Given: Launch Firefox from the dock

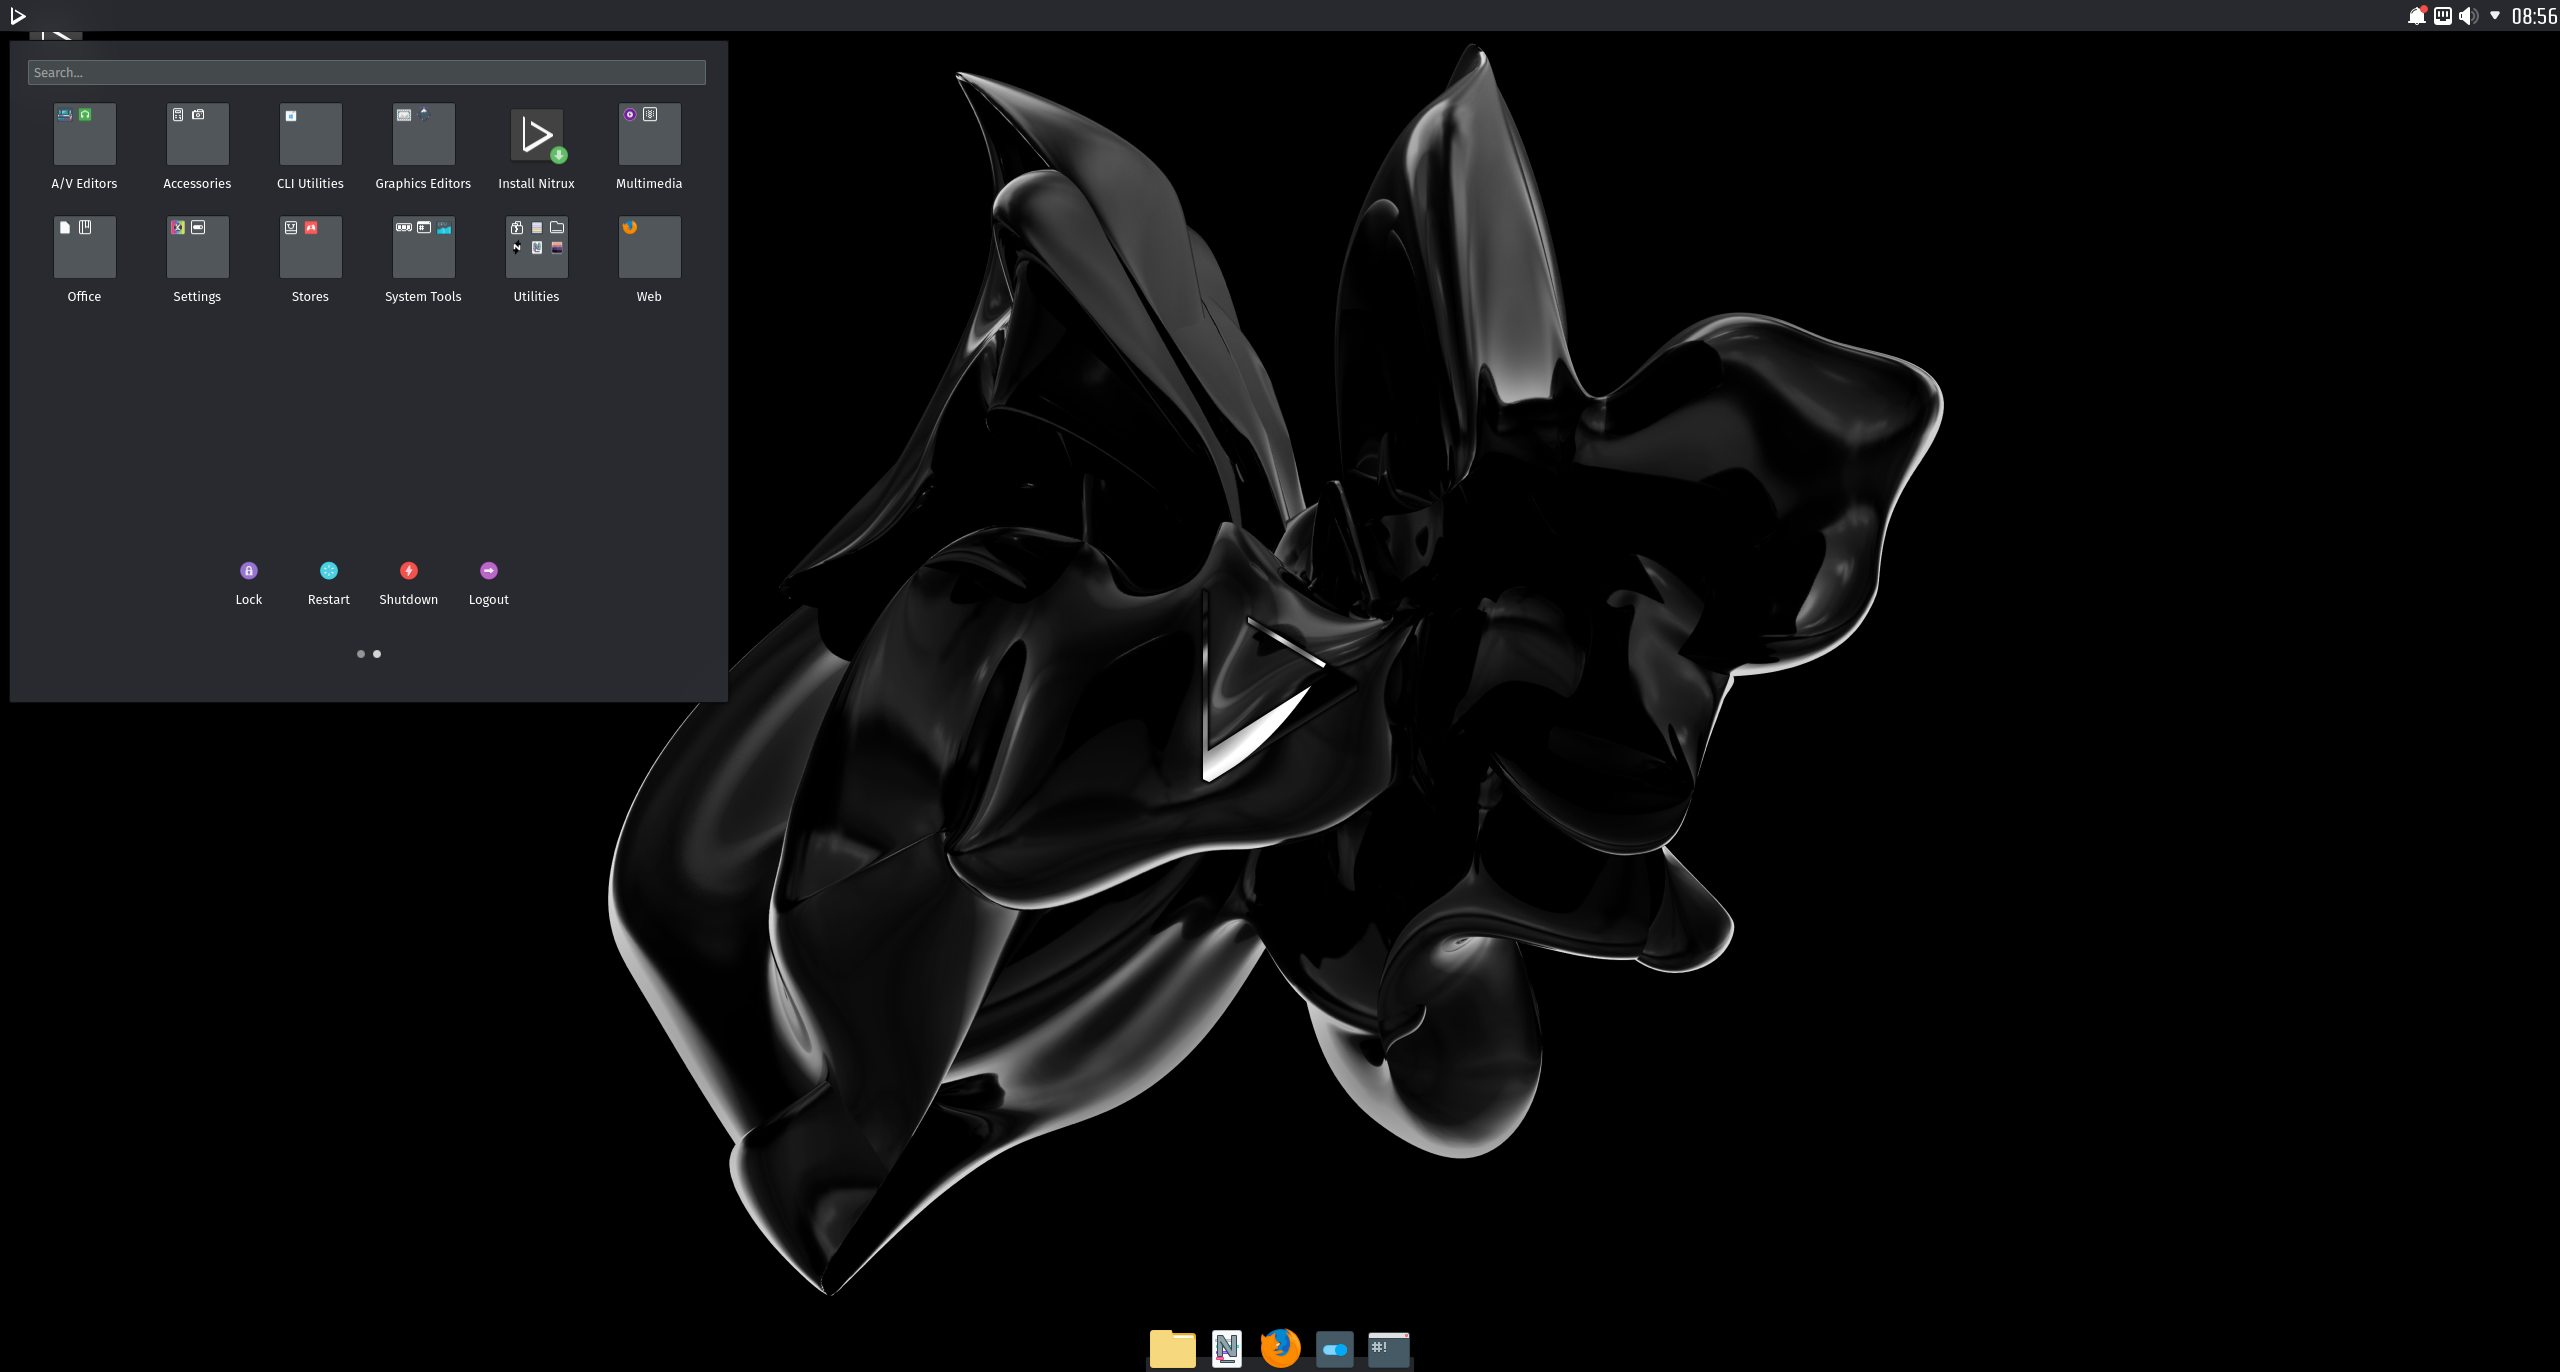Looking at the screenshot, I should [1281, 1348].
